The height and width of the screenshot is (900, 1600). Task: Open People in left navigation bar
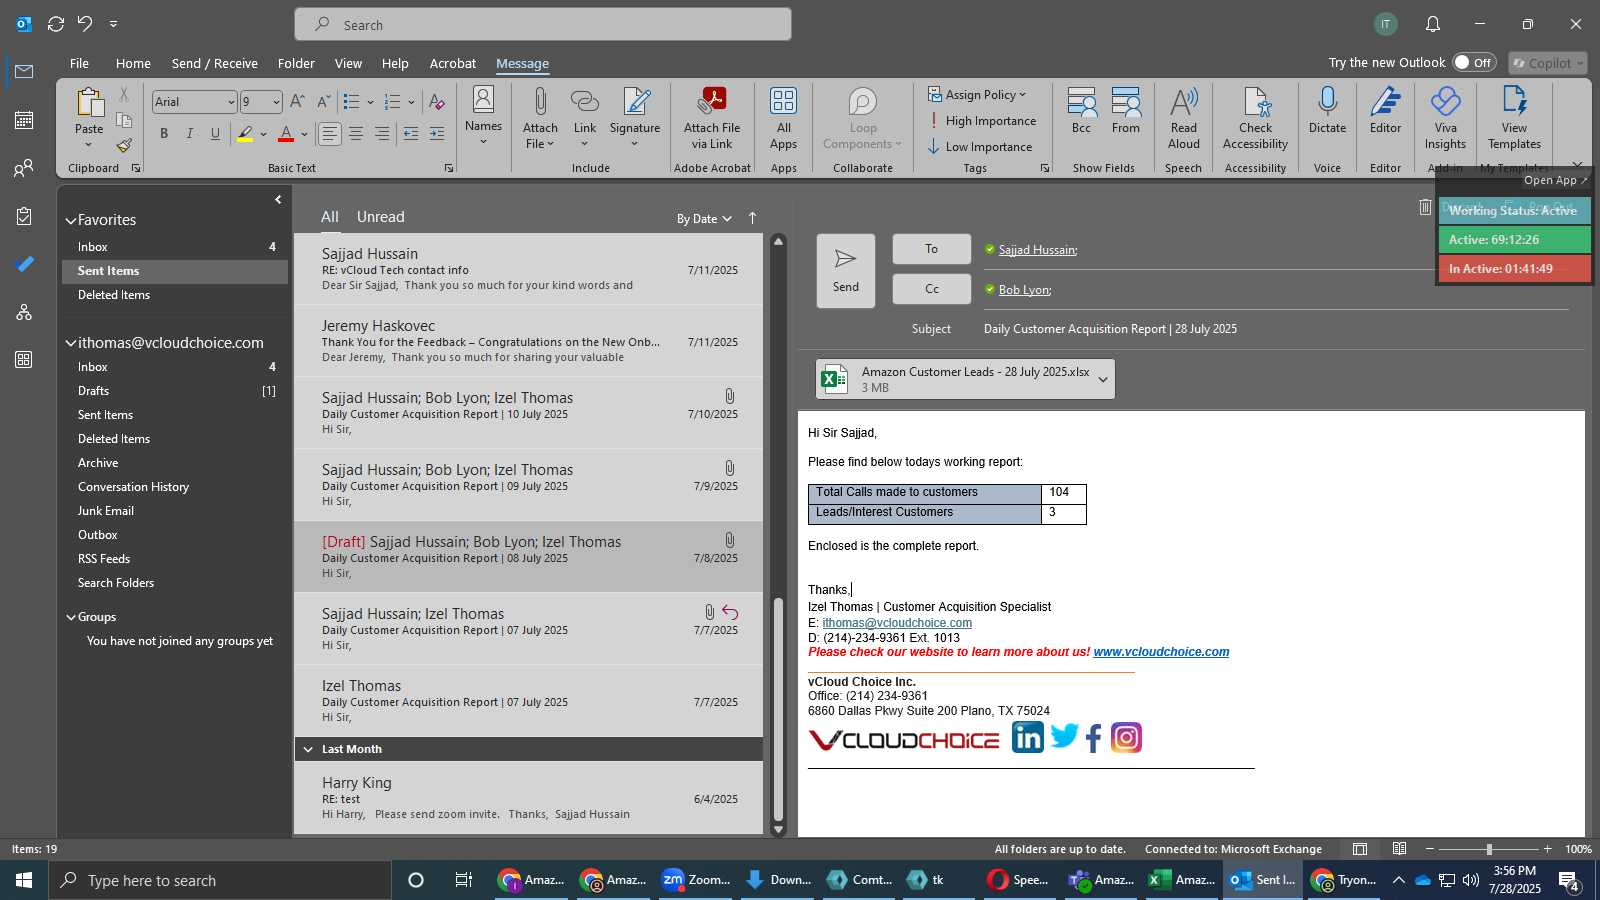[24, 168]
